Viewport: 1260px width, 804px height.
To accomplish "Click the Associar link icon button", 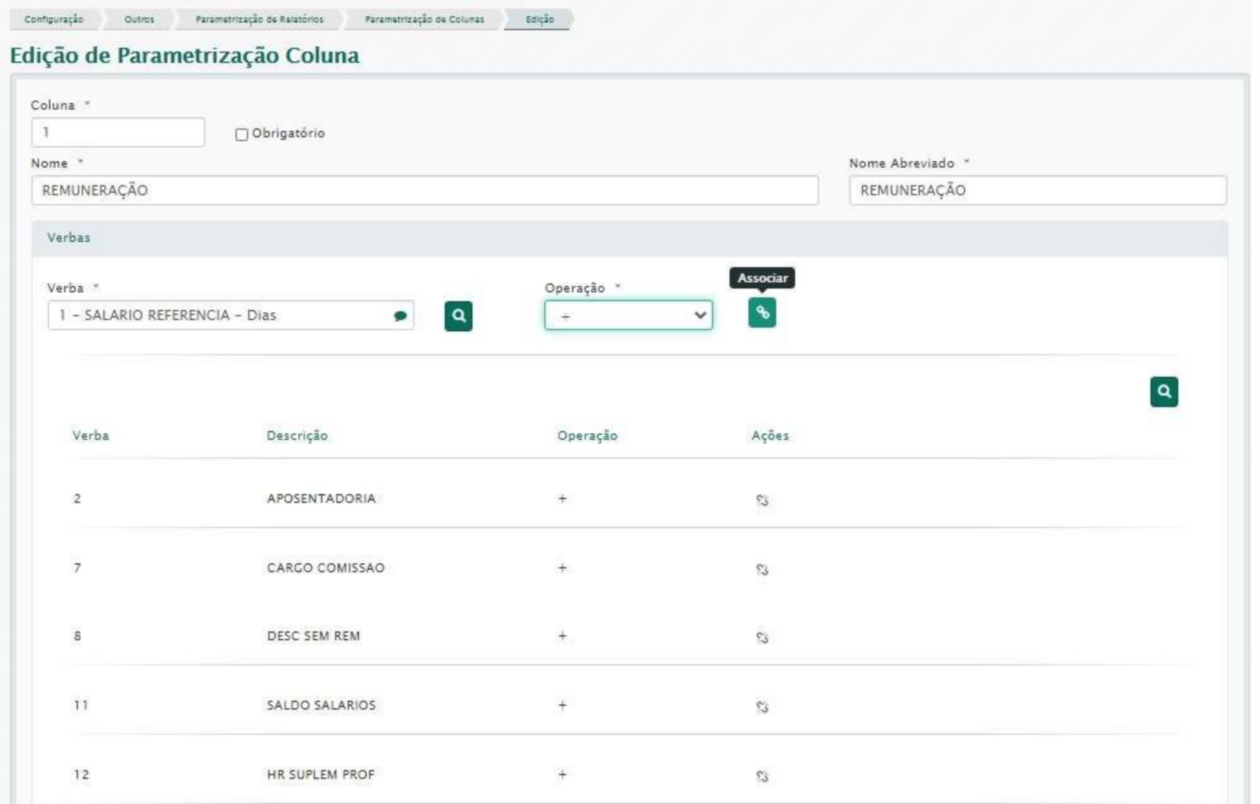I will coord(762,313).
